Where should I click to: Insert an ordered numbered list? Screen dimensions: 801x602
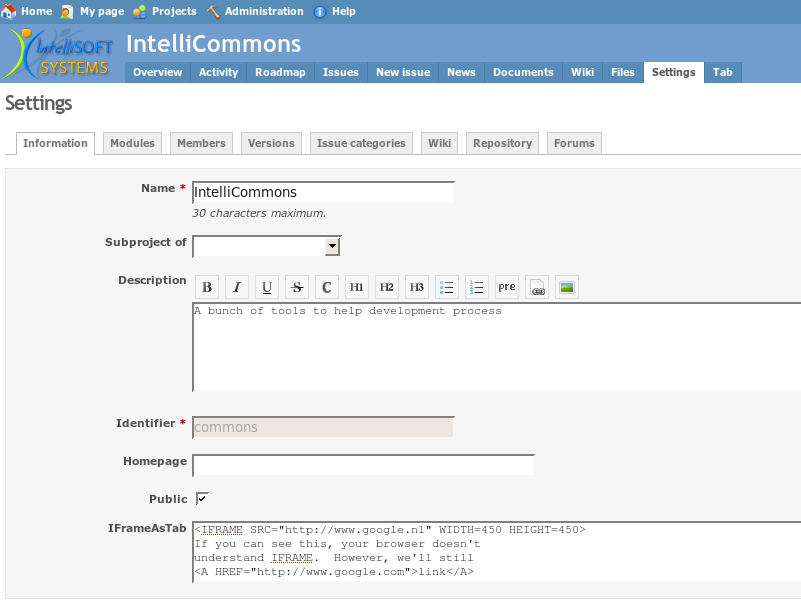[477, 287]
